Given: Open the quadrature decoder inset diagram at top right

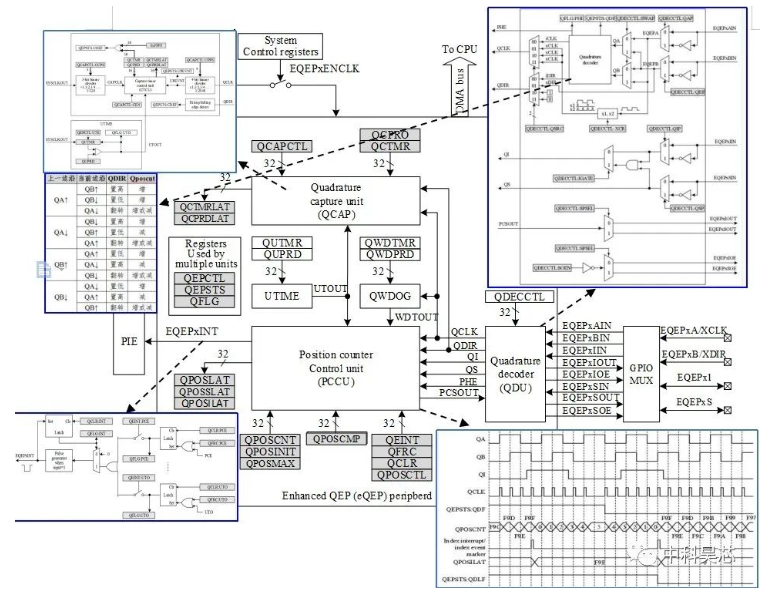Looking at the screenshot, I should (617, 147).
